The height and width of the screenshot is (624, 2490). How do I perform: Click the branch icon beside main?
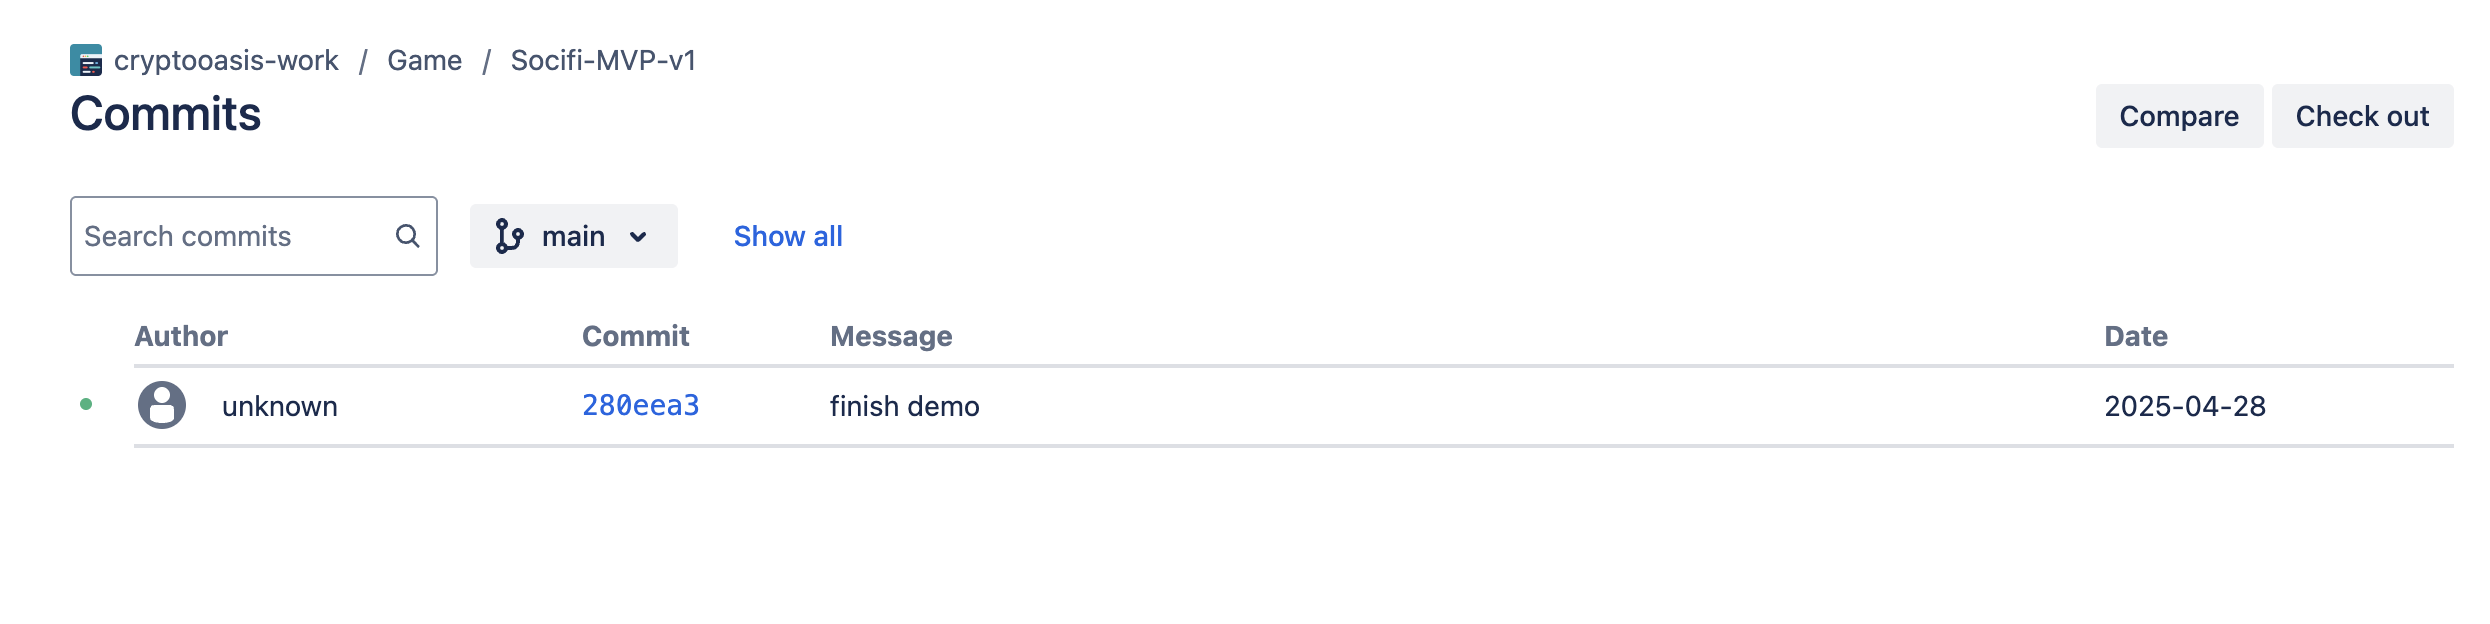pos(509,236)
